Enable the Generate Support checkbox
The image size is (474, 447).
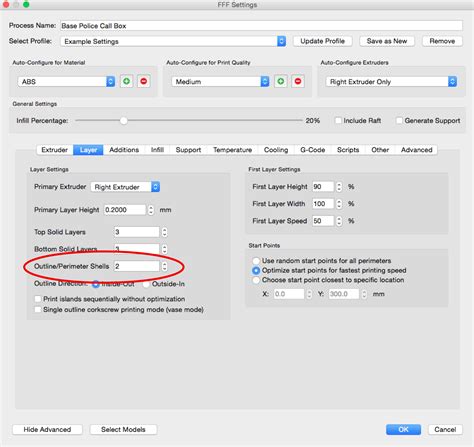pos(399,120)
